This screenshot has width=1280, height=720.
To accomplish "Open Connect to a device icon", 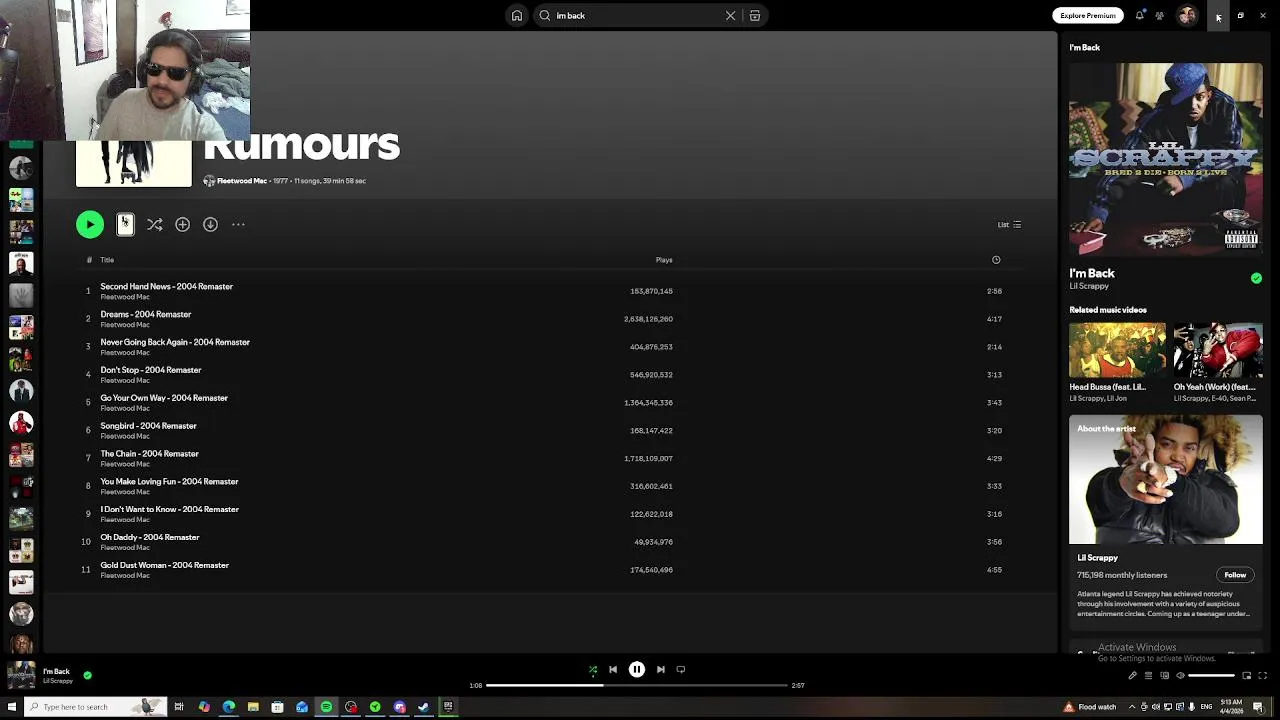I will [x=1164, y=675].
